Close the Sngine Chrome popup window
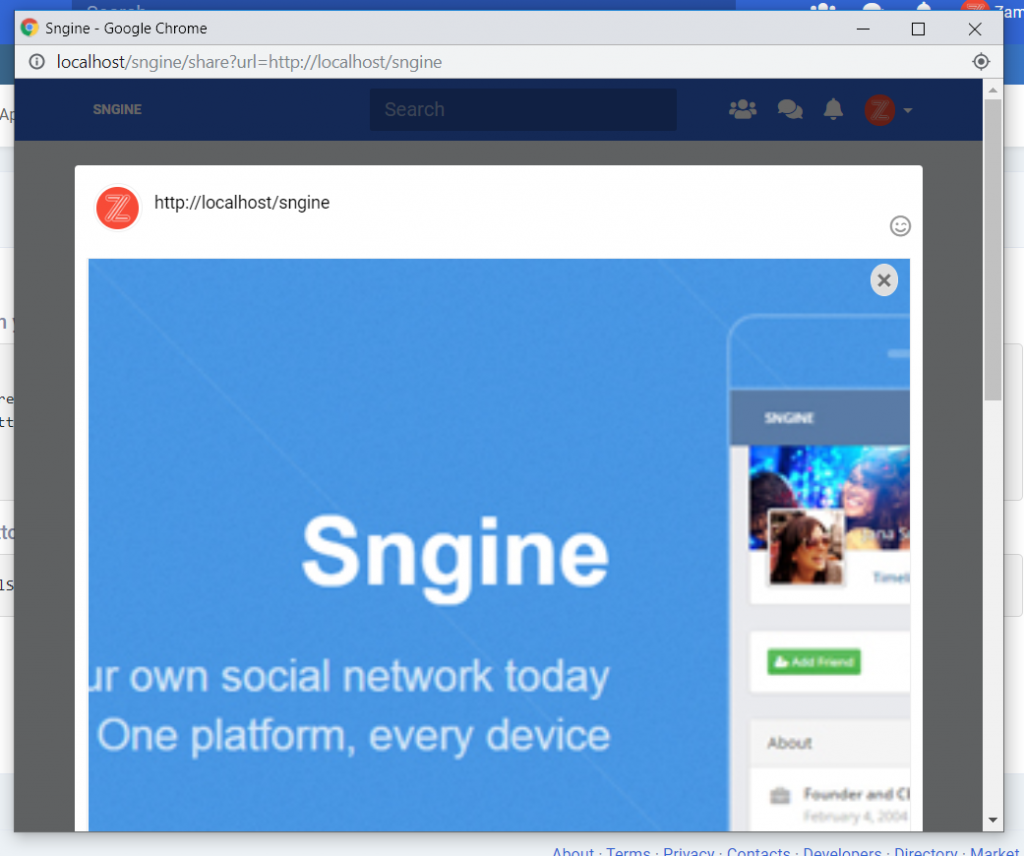This screenshot has width=1024, height=856. click(x=974, y=29)
